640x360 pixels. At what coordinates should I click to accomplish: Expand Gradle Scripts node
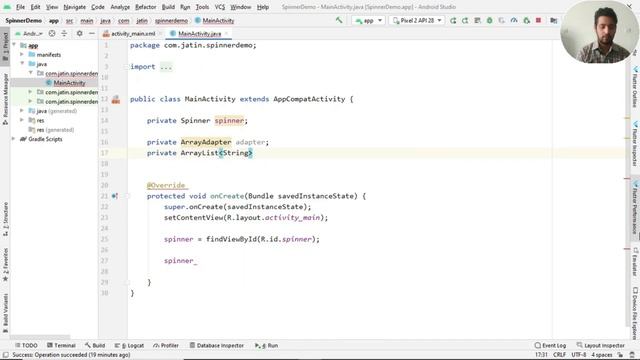pyautogui.click(x=13, y=139)
